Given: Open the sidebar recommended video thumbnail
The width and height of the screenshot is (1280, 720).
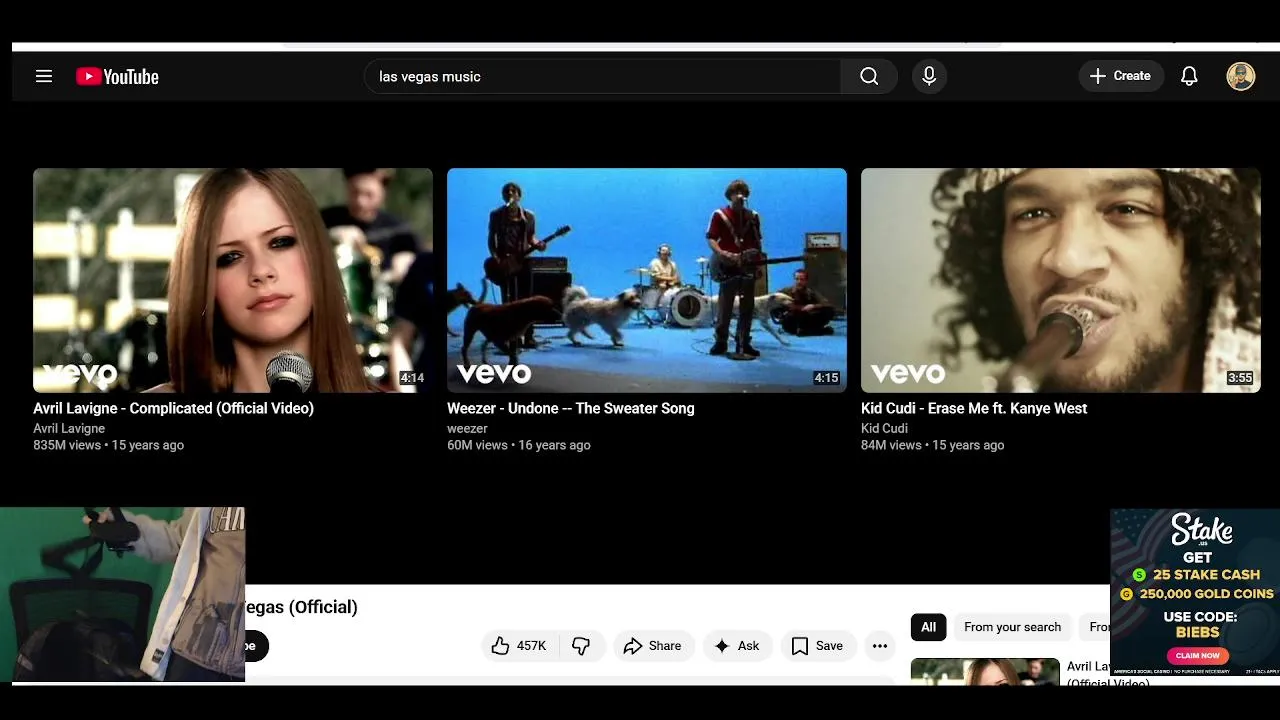Looking at the screenshot, I should pos(985,671).
